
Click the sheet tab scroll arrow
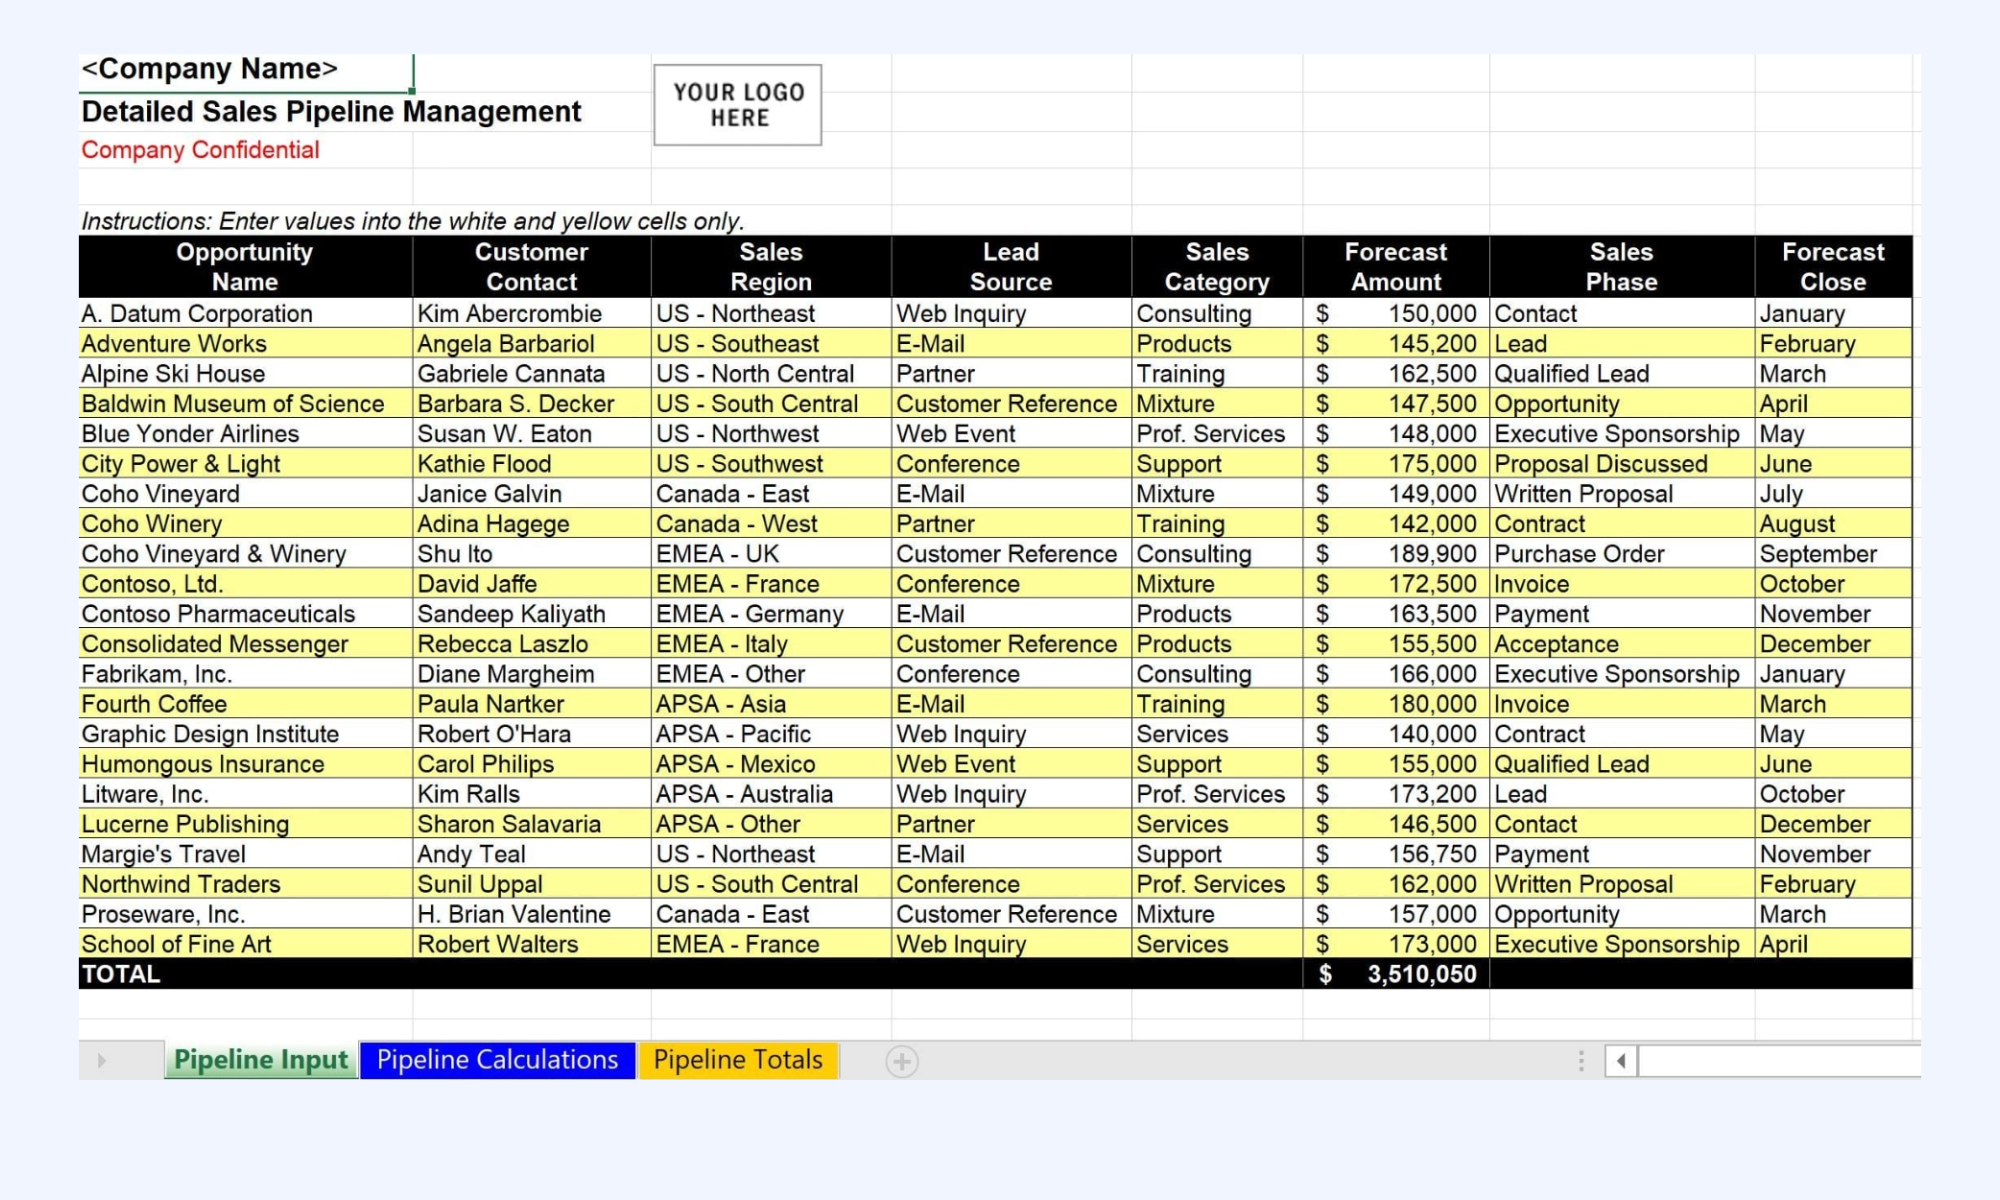point(101,1061)
